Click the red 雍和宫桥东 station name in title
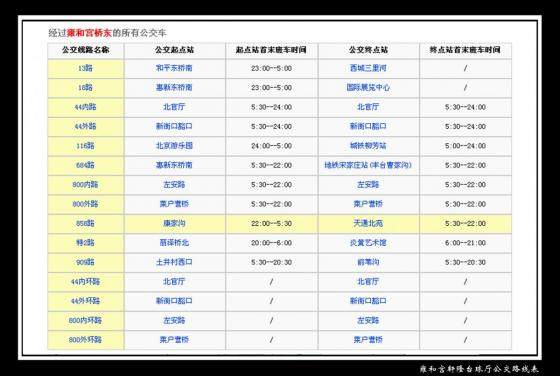This screenshot has height=376, width=560. 89,33
